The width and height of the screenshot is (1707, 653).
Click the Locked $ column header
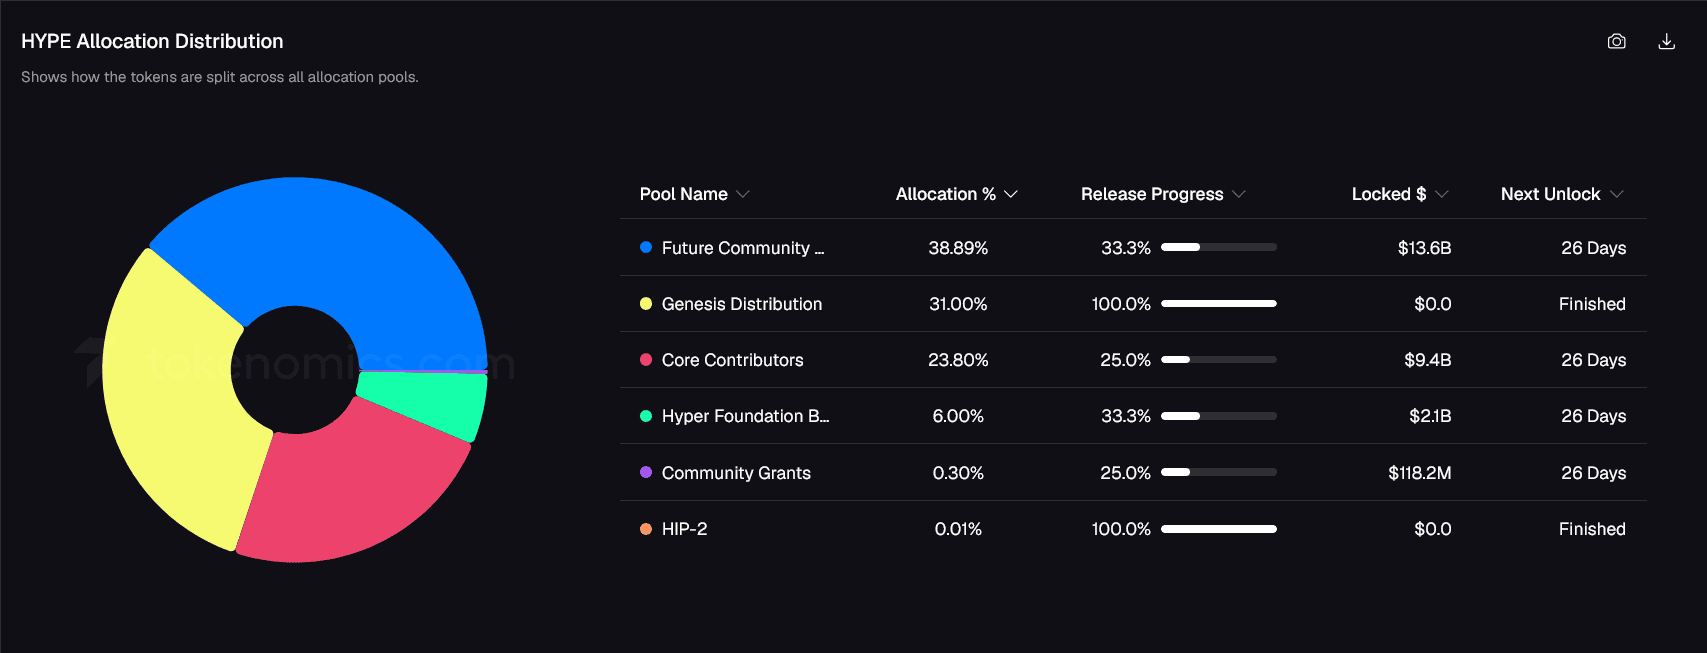tap(1389, 194)
